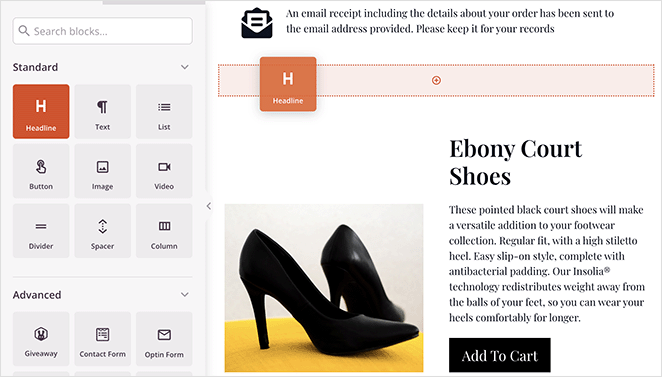Select the Optin Form block
The height and width of the screenshot is (377, 662).
(x=164, y=339)
